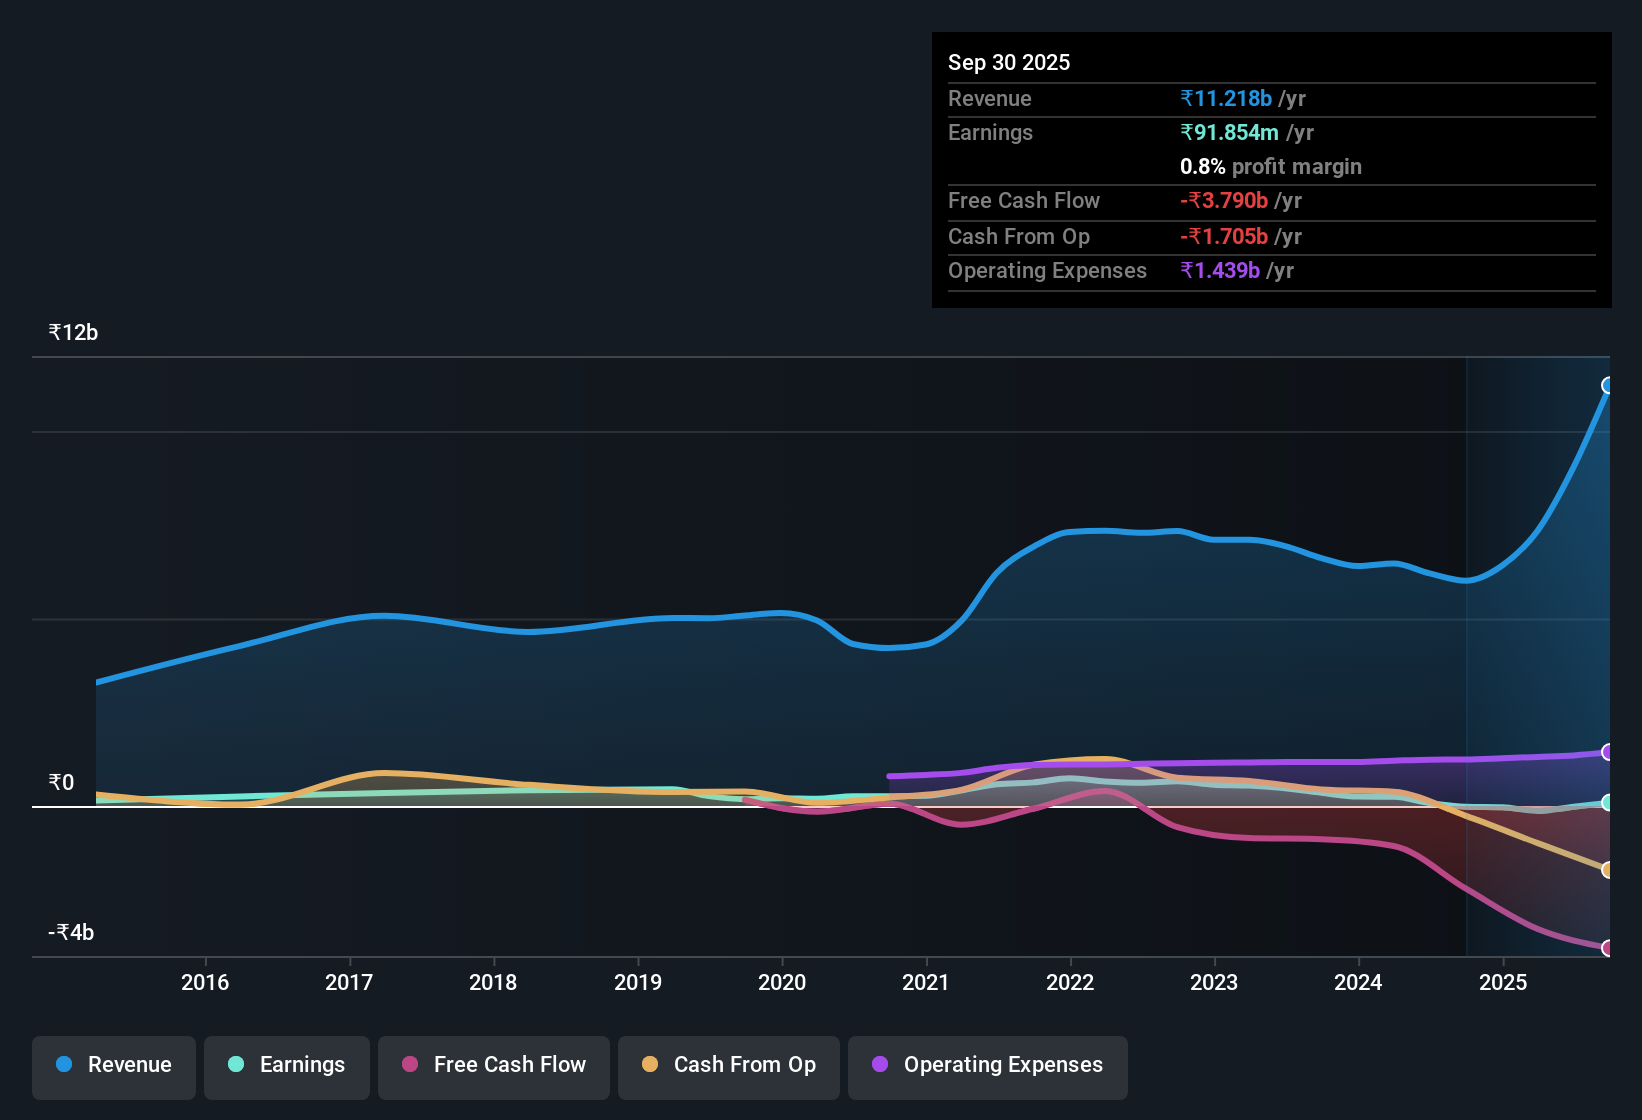Viewport: 1642px width, 1120px height.
Task: Click the Revenue line endpoint marker
Action: [x=1608, y=386]
